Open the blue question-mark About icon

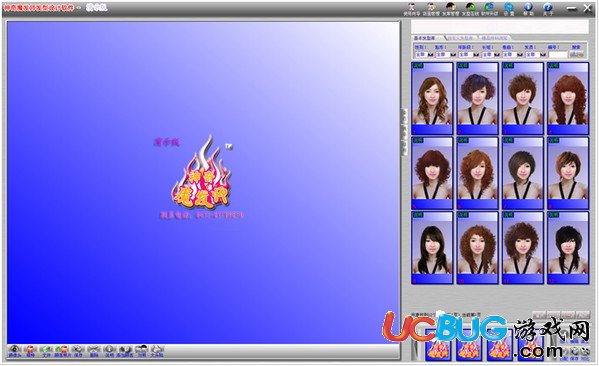tap(548, 9)
